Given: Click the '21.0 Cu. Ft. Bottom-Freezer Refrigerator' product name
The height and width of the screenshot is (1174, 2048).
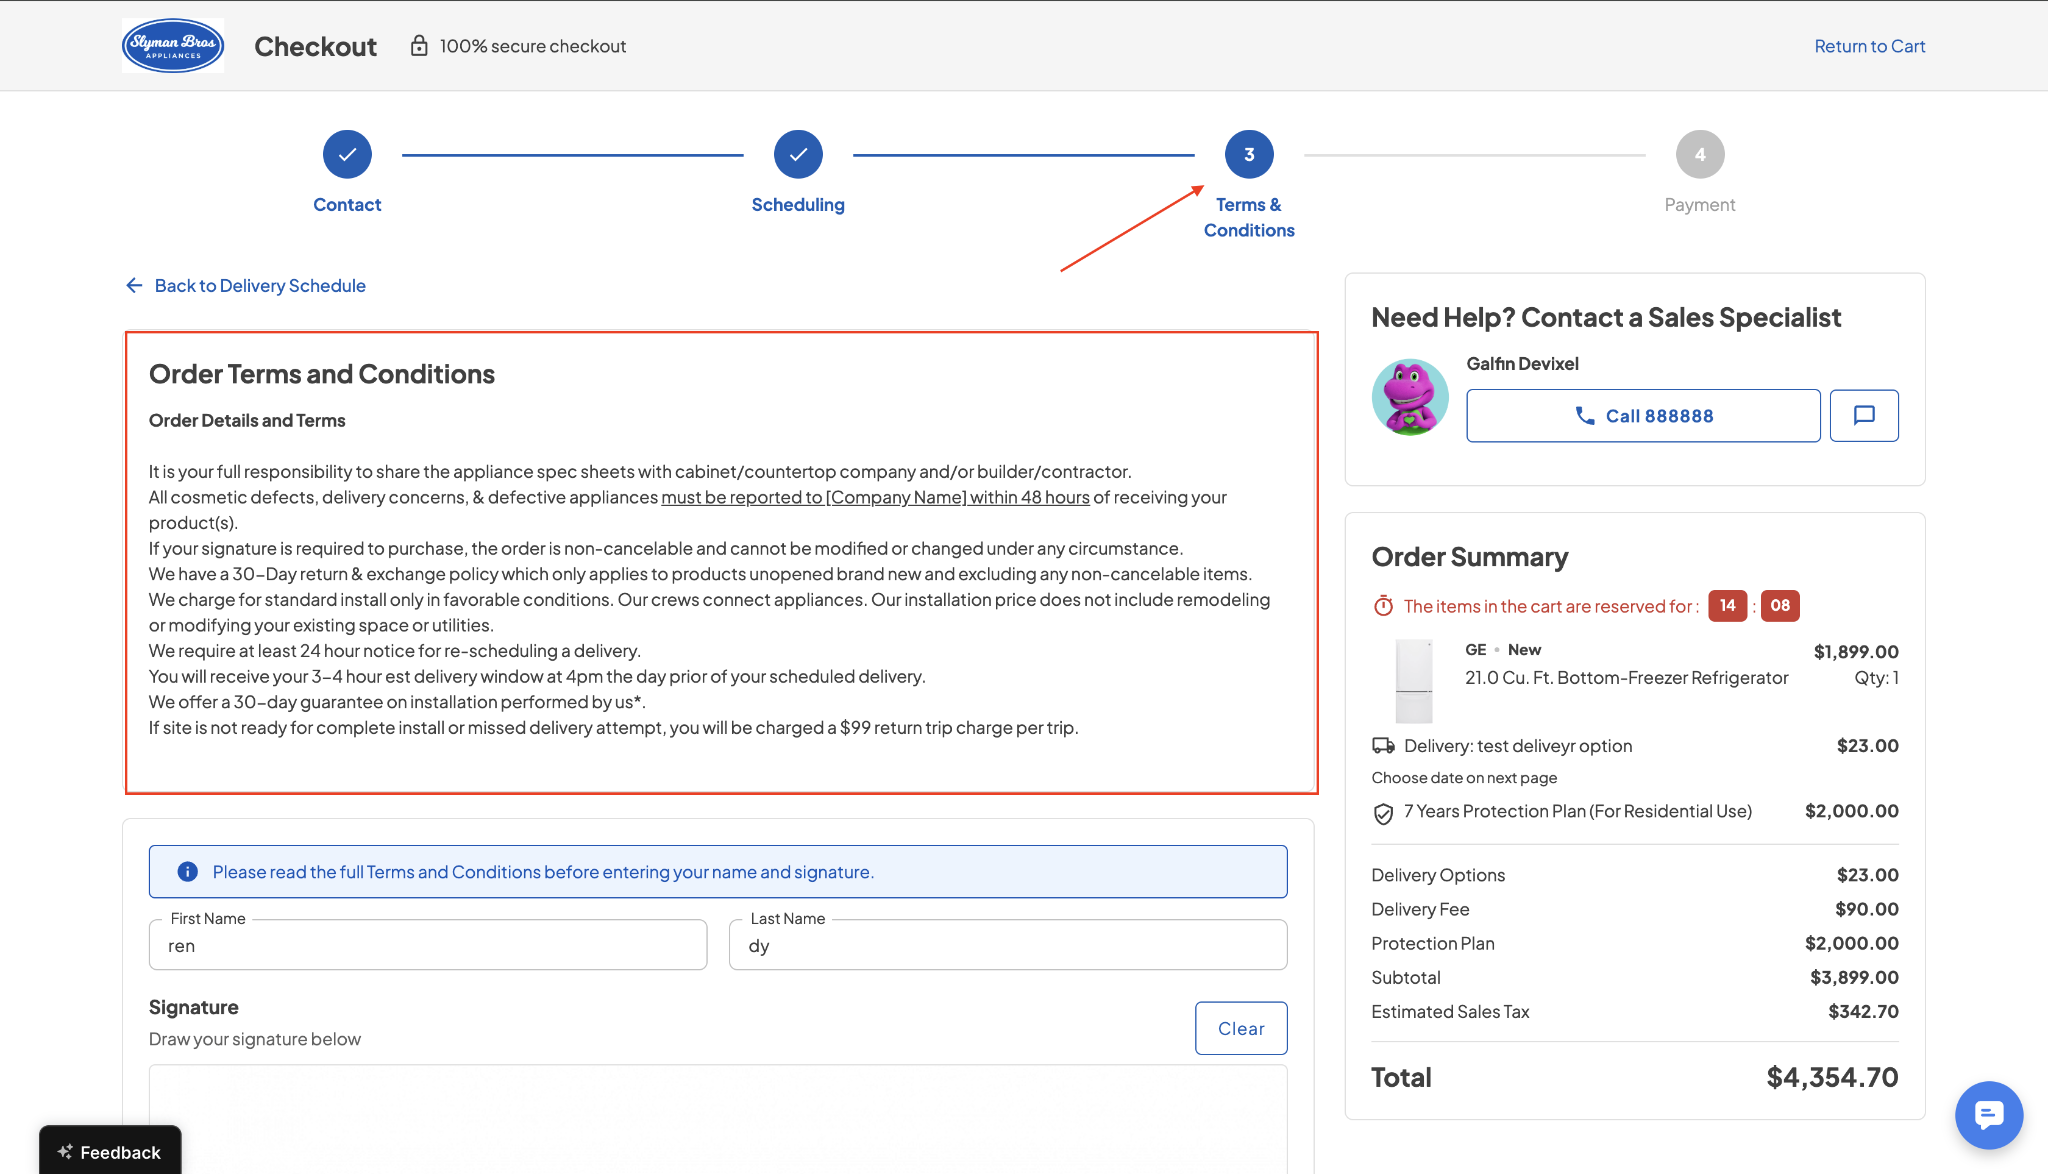Looking at the screenshot, I should tap(1626, 677).
